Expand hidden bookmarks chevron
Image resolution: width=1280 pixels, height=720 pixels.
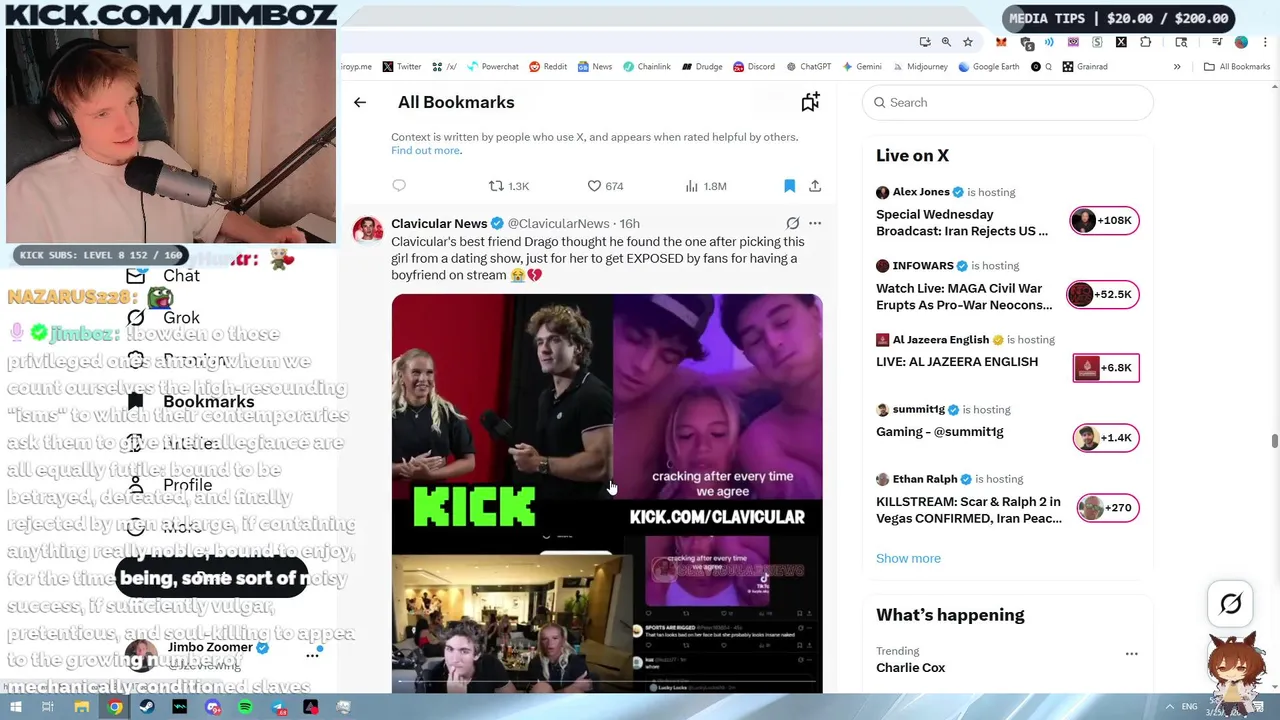1177,67
